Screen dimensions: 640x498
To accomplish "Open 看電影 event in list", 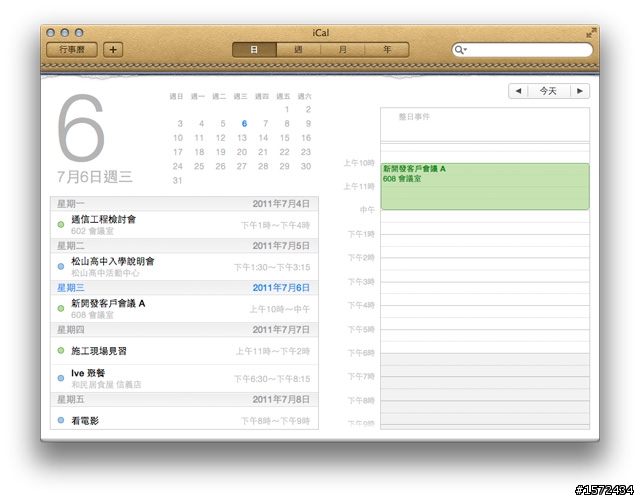I will [x=184, y=418].
